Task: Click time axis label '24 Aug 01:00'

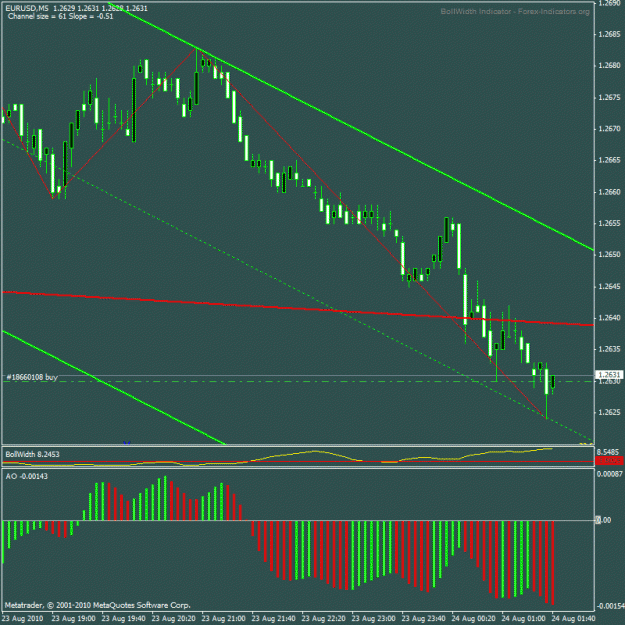Action: tap(523, 619)
